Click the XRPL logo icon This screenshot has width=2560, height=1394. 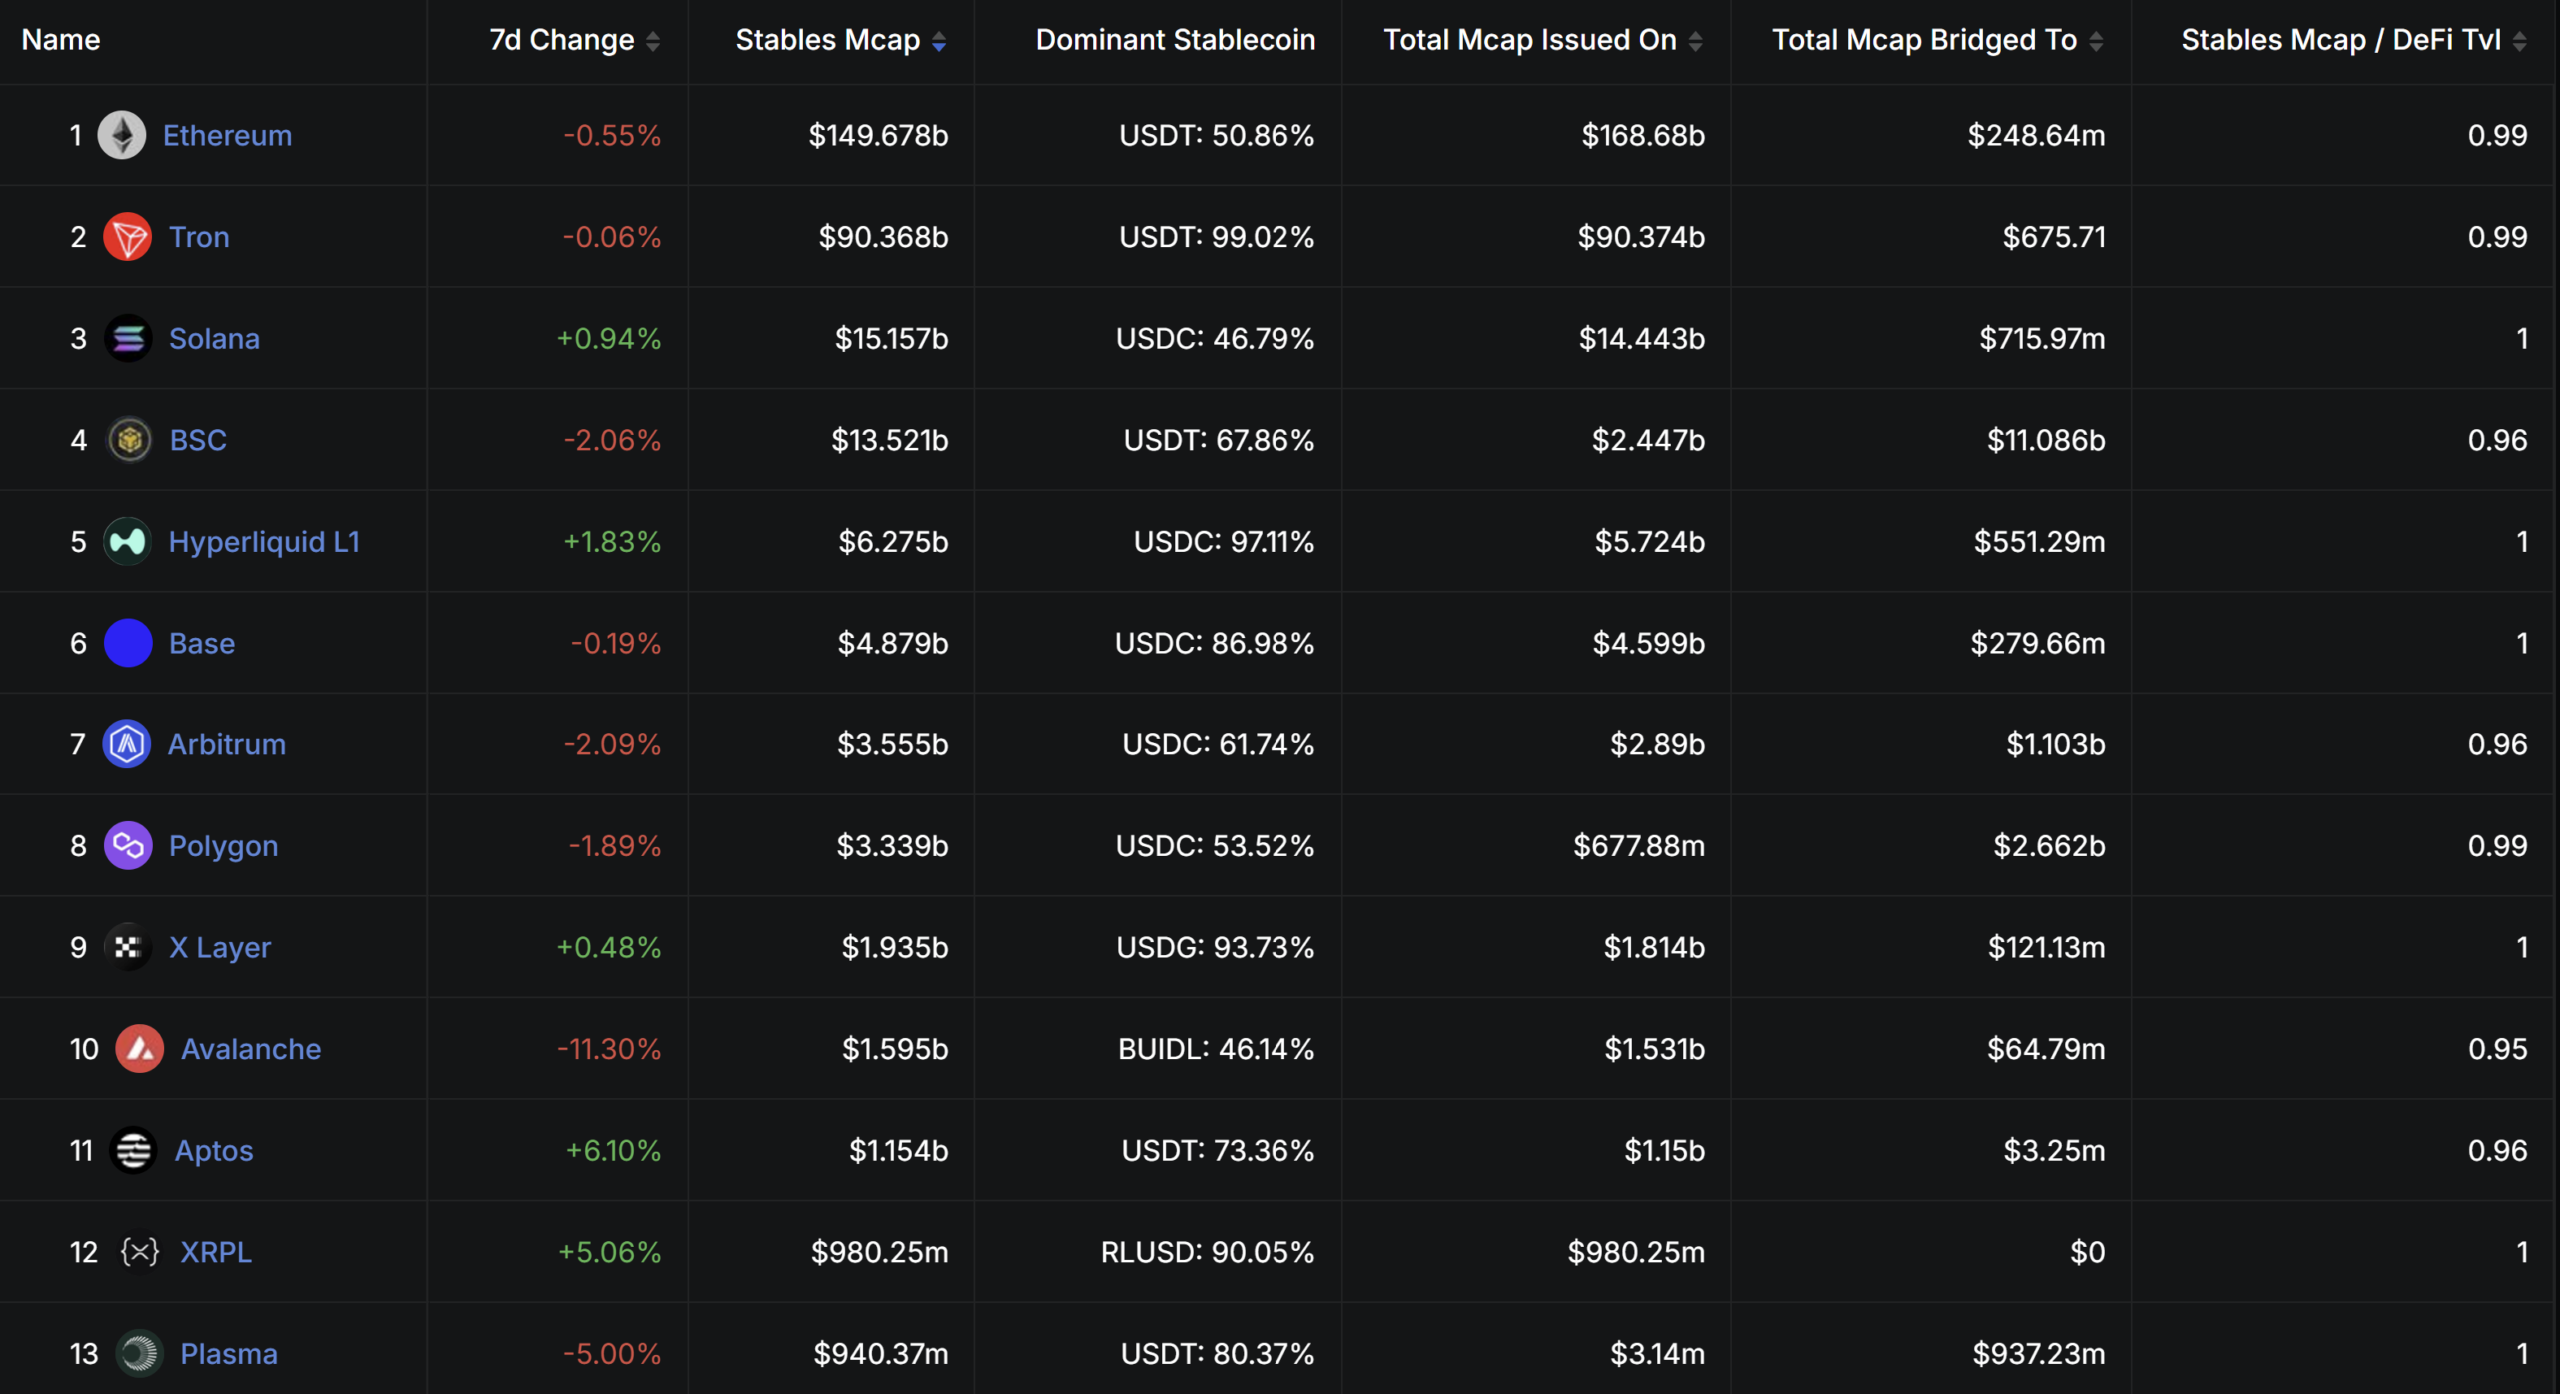coord(140,1252)
